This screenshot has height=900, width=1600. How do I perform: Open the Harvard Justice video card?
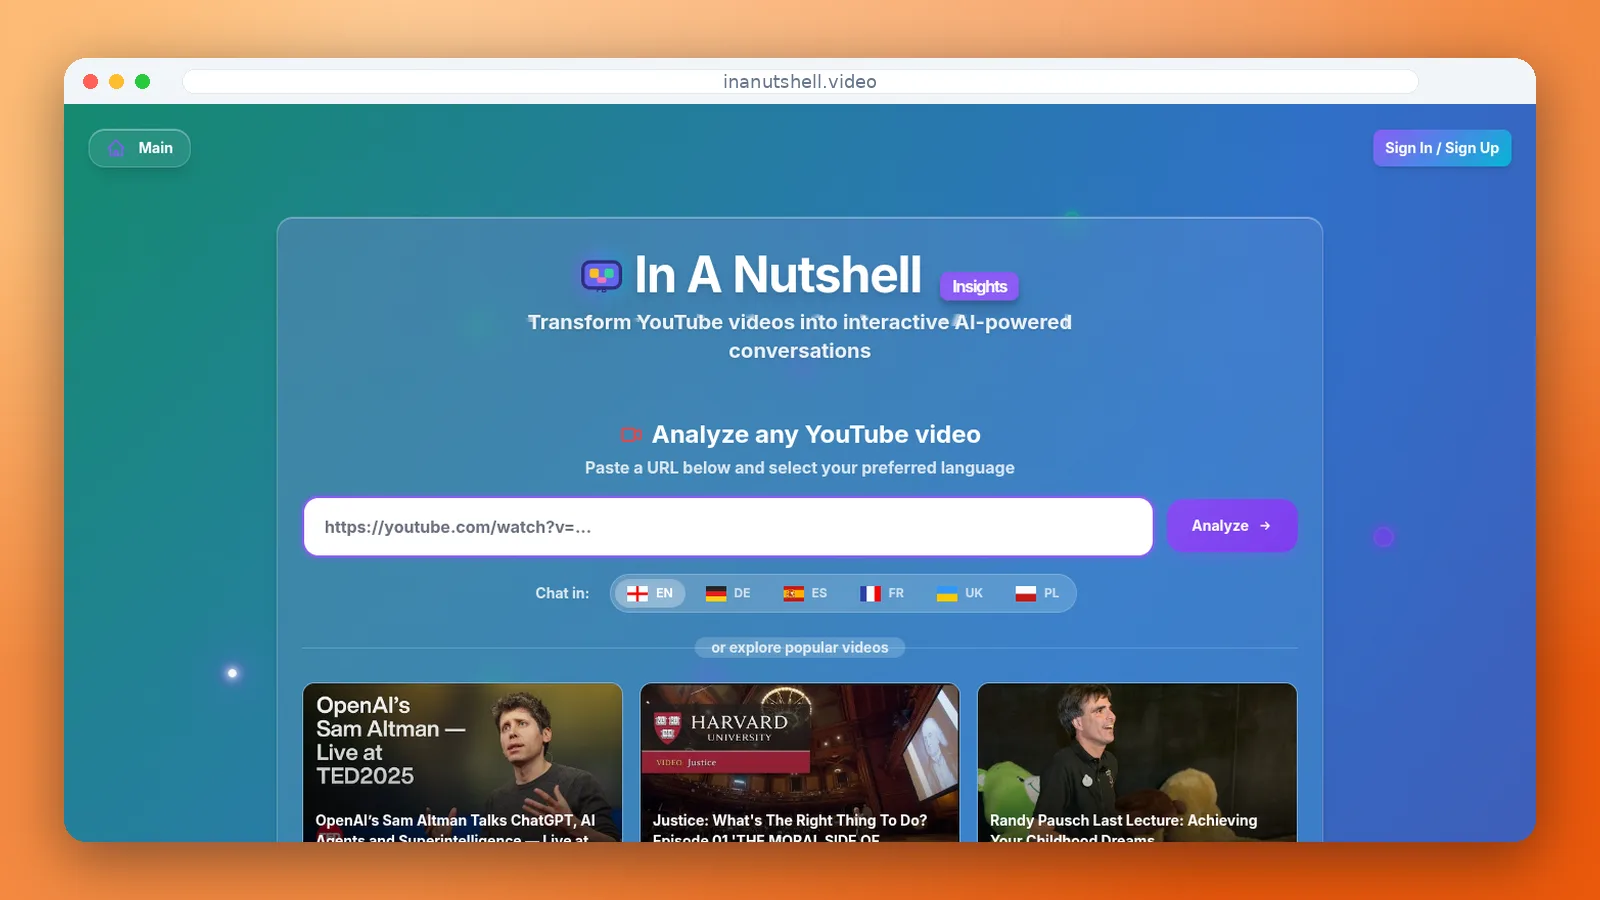click(x=800, y=762)
